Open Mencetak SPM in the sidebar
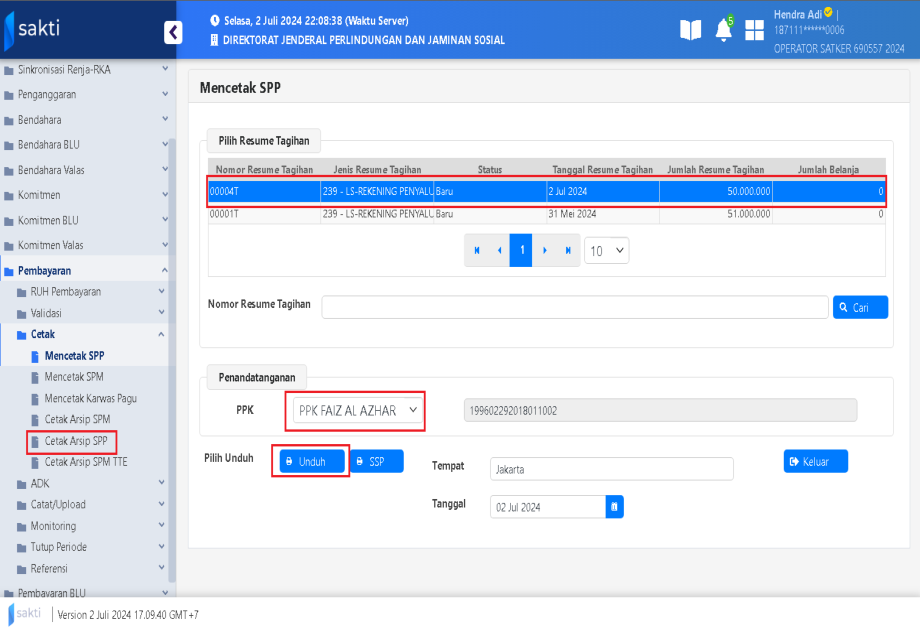Viewport: 920px width, 629px height. tap(74, 377)
